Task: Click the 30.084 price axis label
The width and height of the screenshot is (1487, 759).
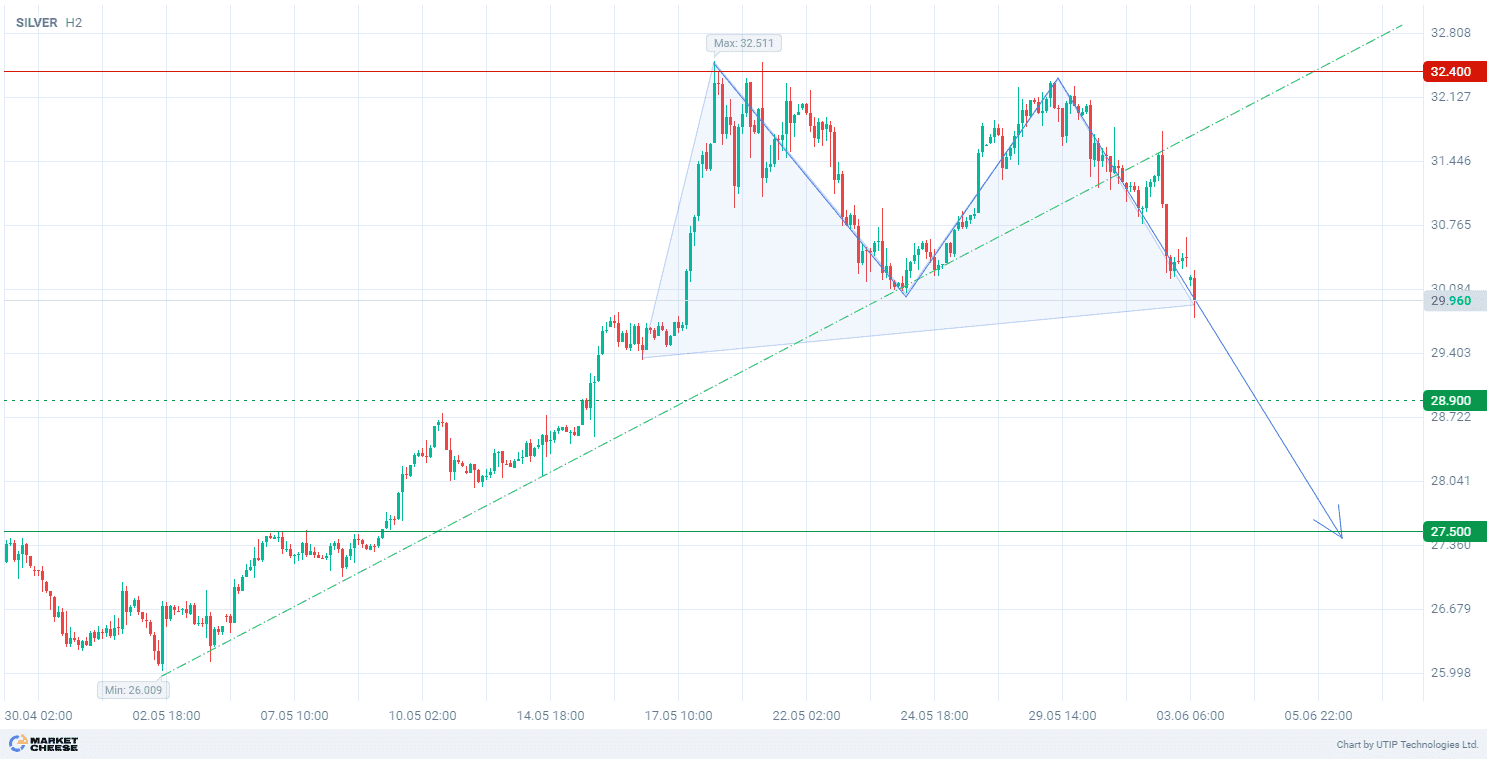Action: coord(1450,288)
